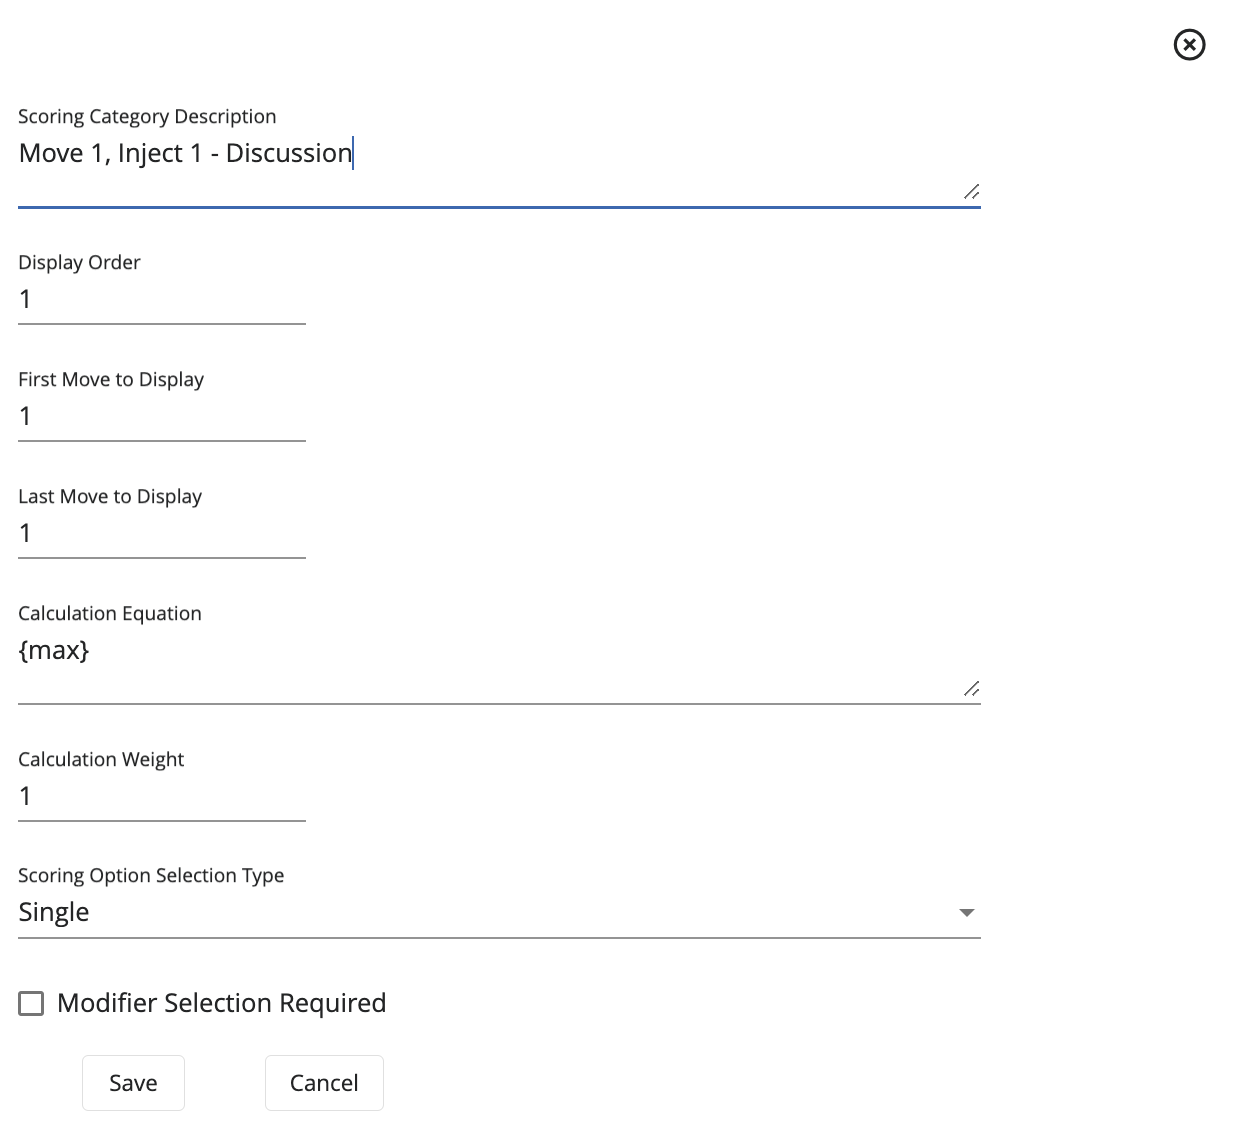
Task: Click the 'Calculation Weight' field label
Action: (x=101, y=759)
